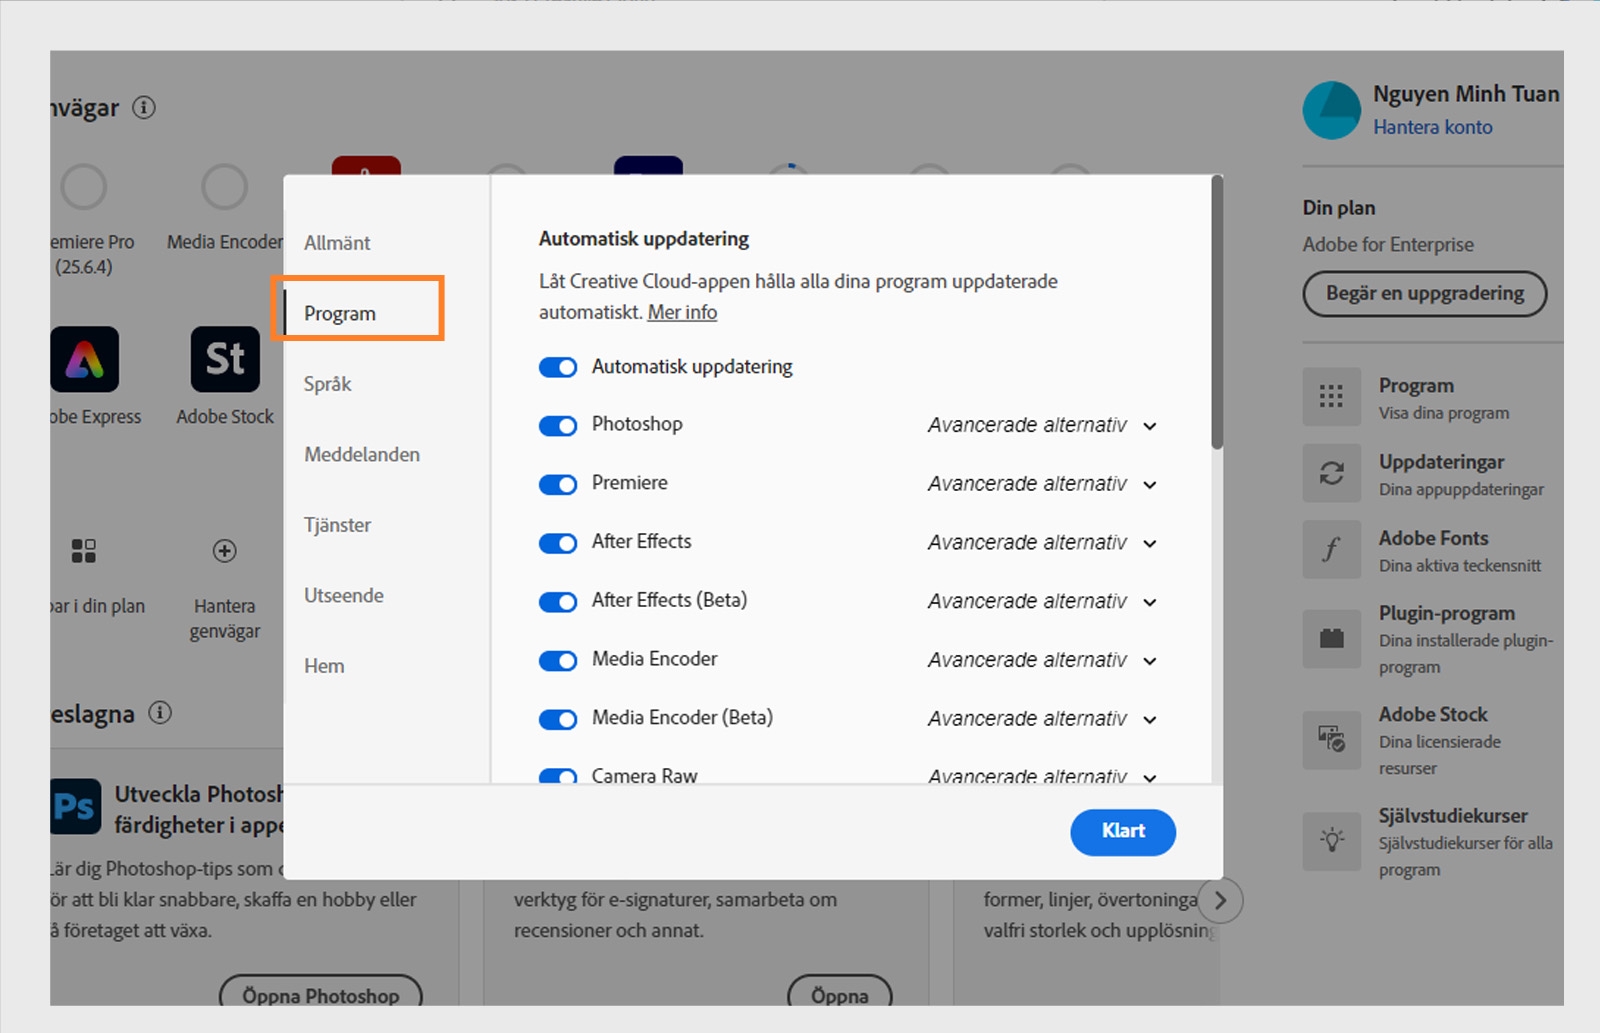Open the Mer info link
The image size is (1600, 1033).
681,312
